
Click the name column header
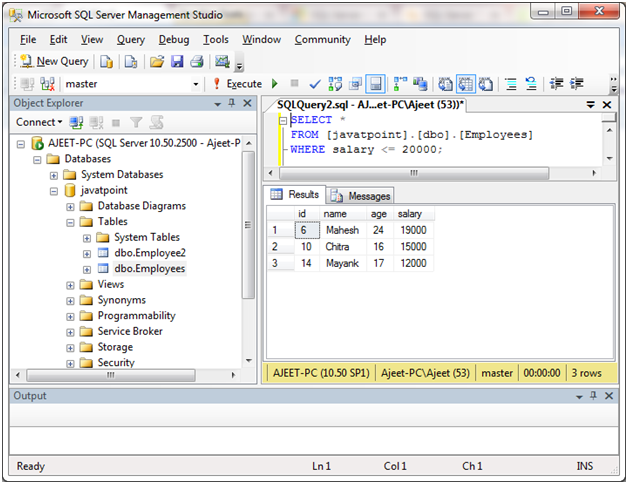click(343, 214)
